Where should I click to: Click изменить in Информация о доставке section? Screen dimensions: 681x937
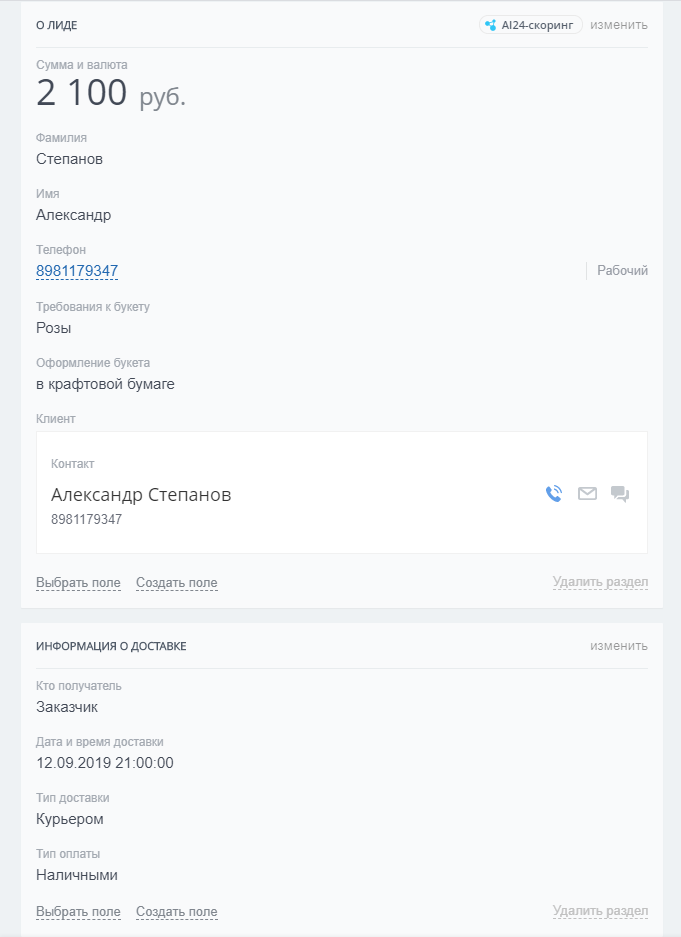[618, 646]
